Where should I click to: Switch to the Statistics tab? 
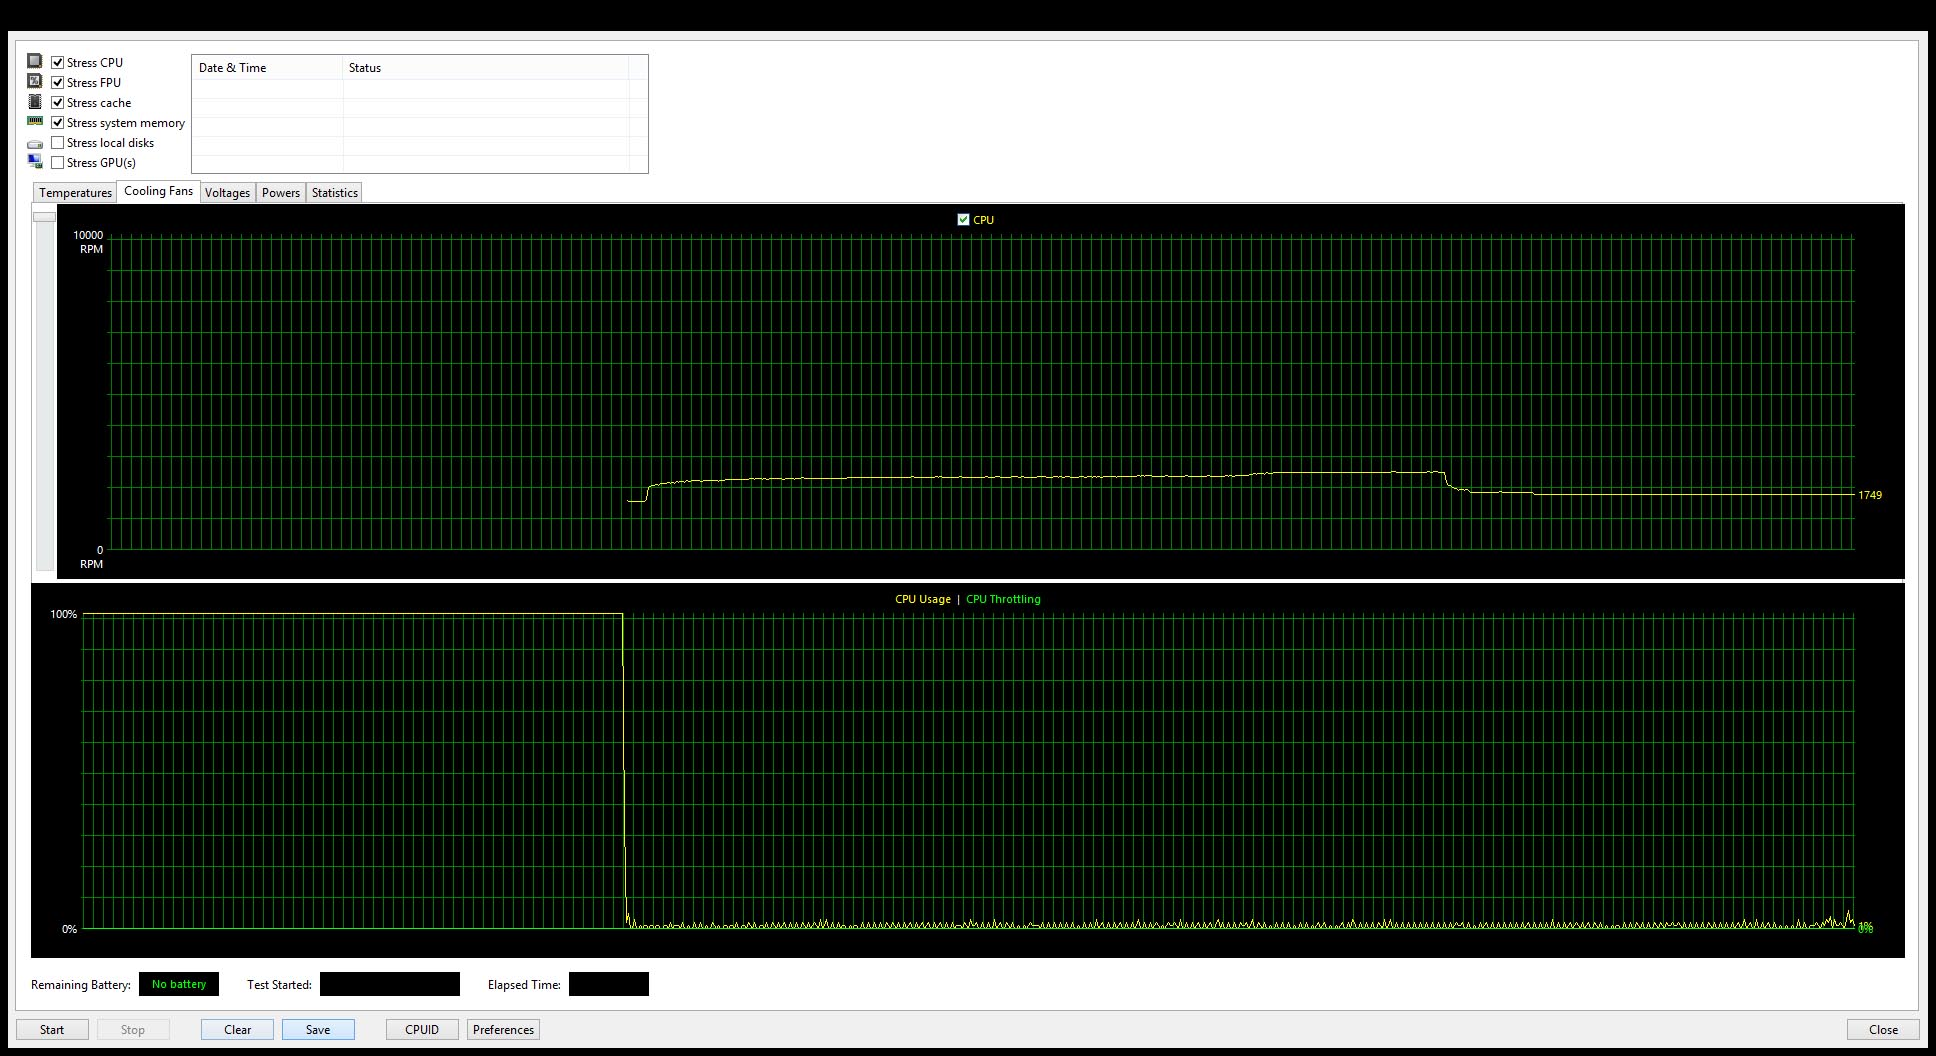(x=334, y=193)
